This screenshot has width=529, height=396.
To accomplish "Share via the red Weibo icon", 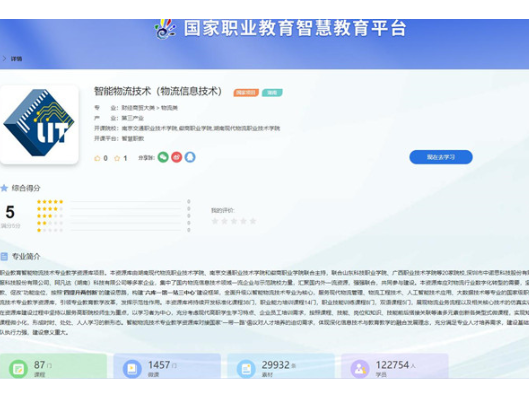I will [x=176, y=157].
